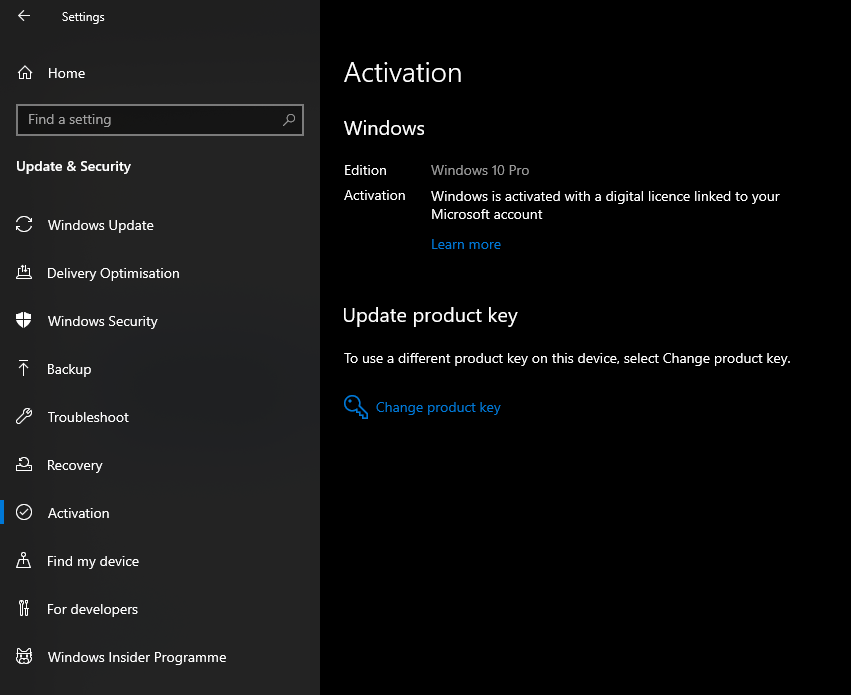Click the Change product key link
Image resolution: width=851 pixels, height=695 pixels.
tap(438, 407)
